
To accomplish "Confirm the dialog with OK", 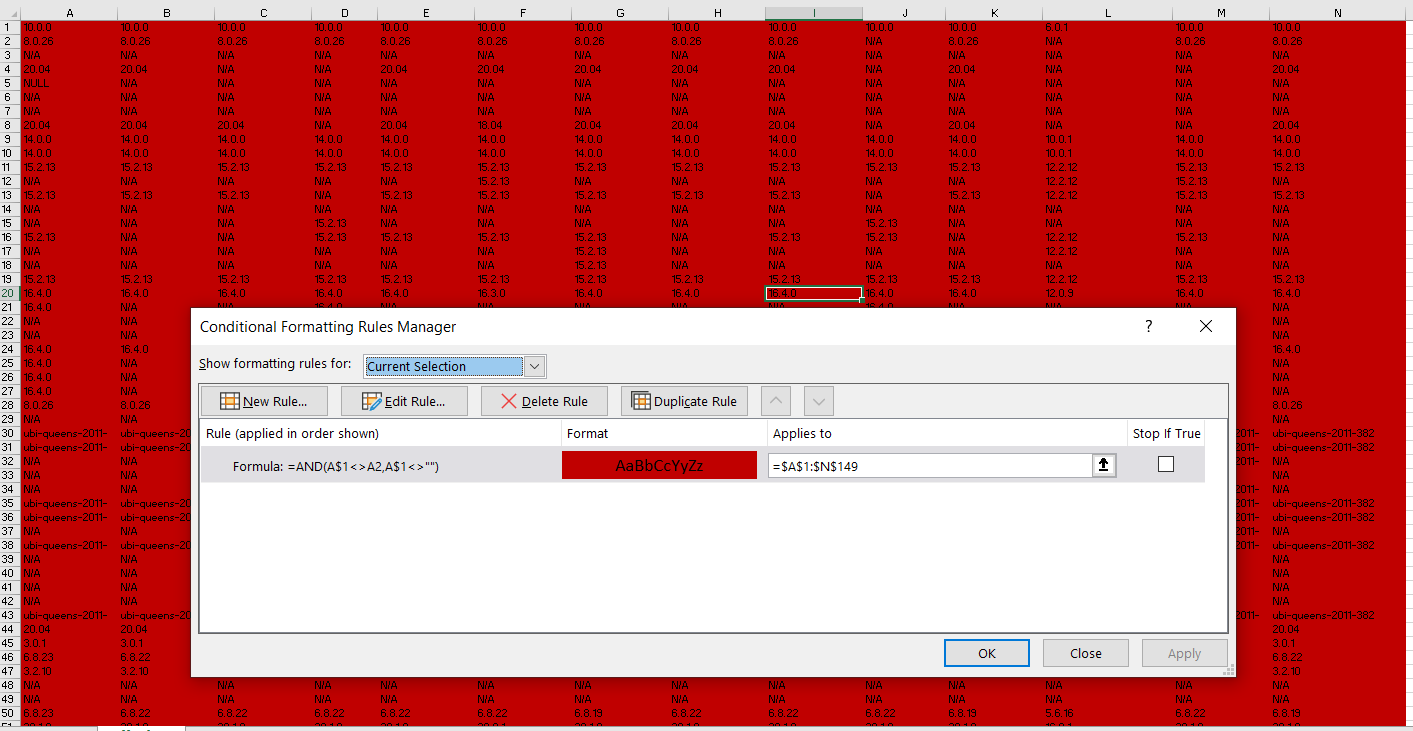I will click(x=987, y=653).
